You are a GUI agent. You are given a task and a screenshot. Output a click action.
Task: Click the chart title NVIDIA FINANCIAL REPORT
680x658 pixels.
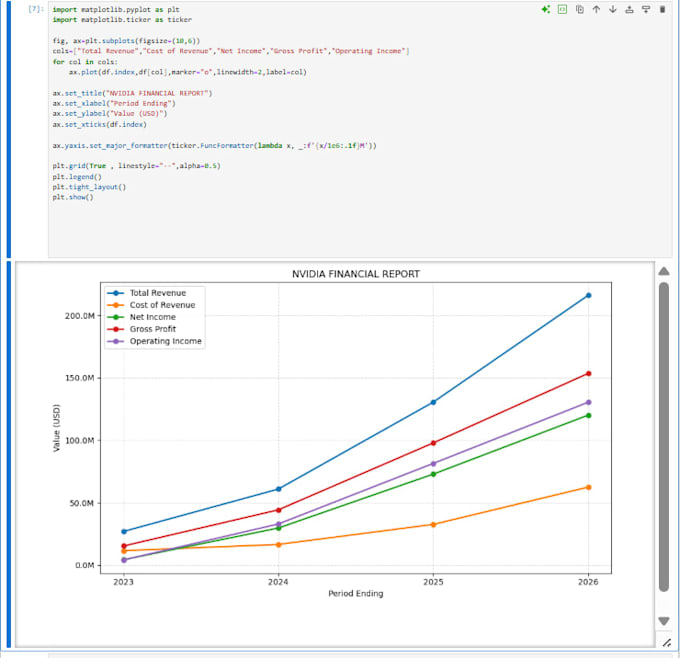356,274
